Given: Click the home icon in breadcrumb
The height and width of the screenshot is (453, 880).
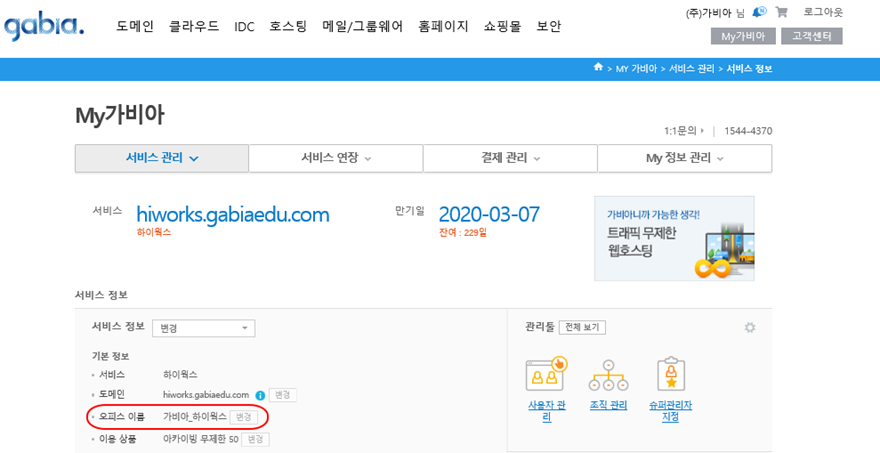Looking at the screenshot, I should (598, 67).
